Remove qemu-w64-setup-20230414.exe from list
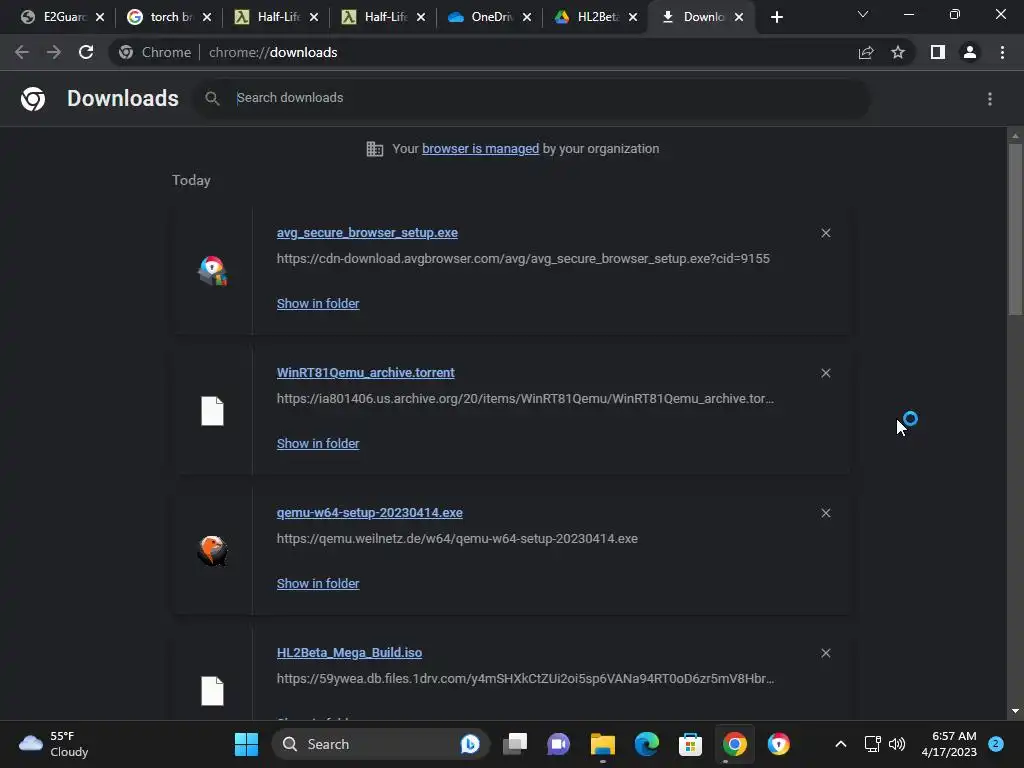 tap(826, 513)
